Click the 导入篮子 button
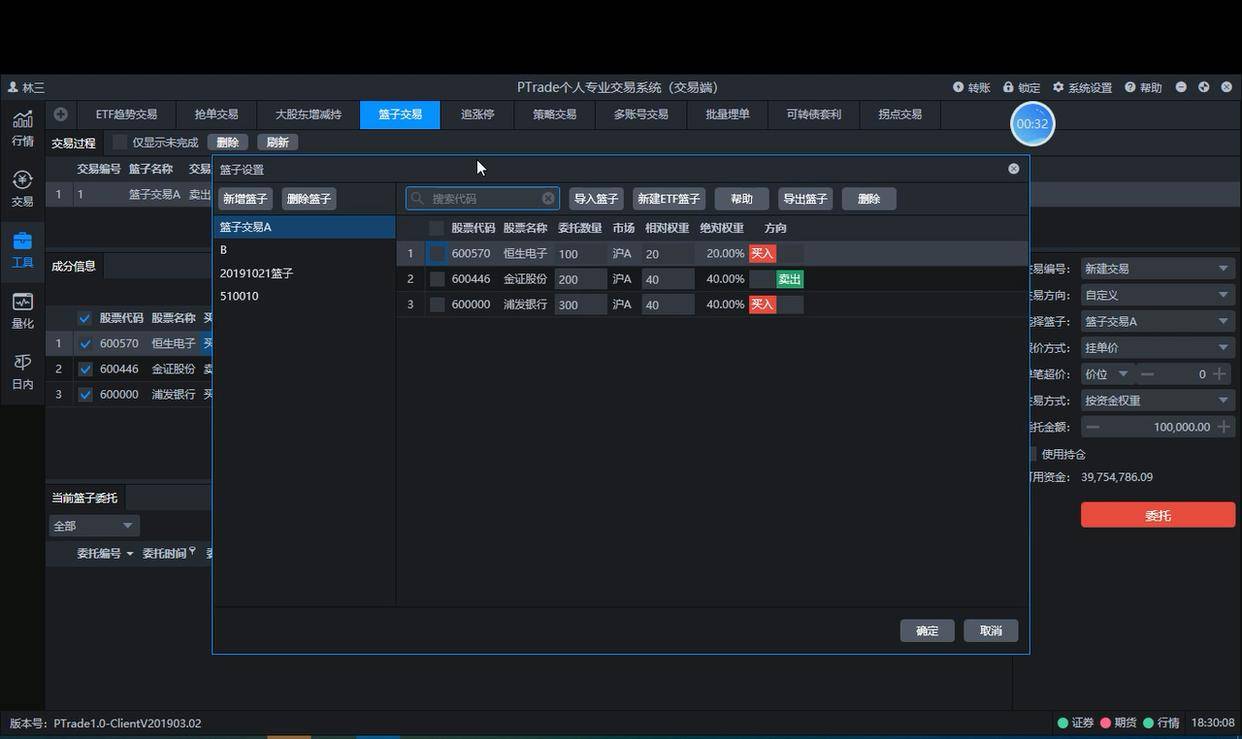Screen dimensions: 1242x739 (x=596, y=199)
